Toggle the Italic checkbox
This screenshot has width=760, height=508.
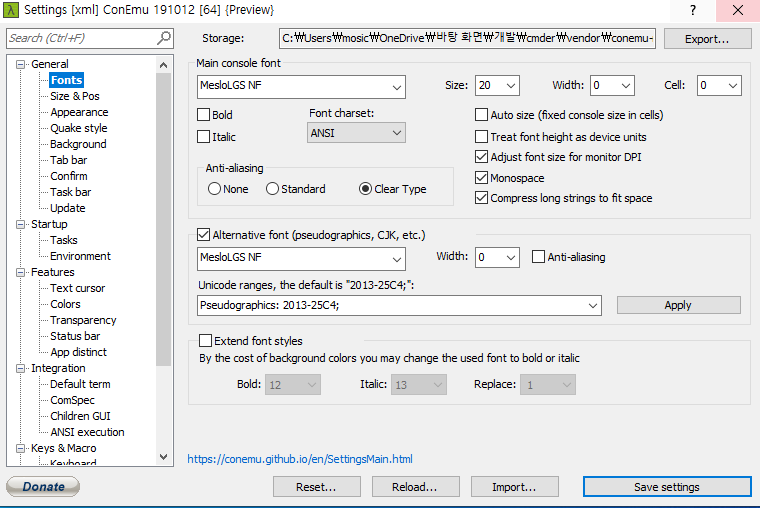click(204, 137)
